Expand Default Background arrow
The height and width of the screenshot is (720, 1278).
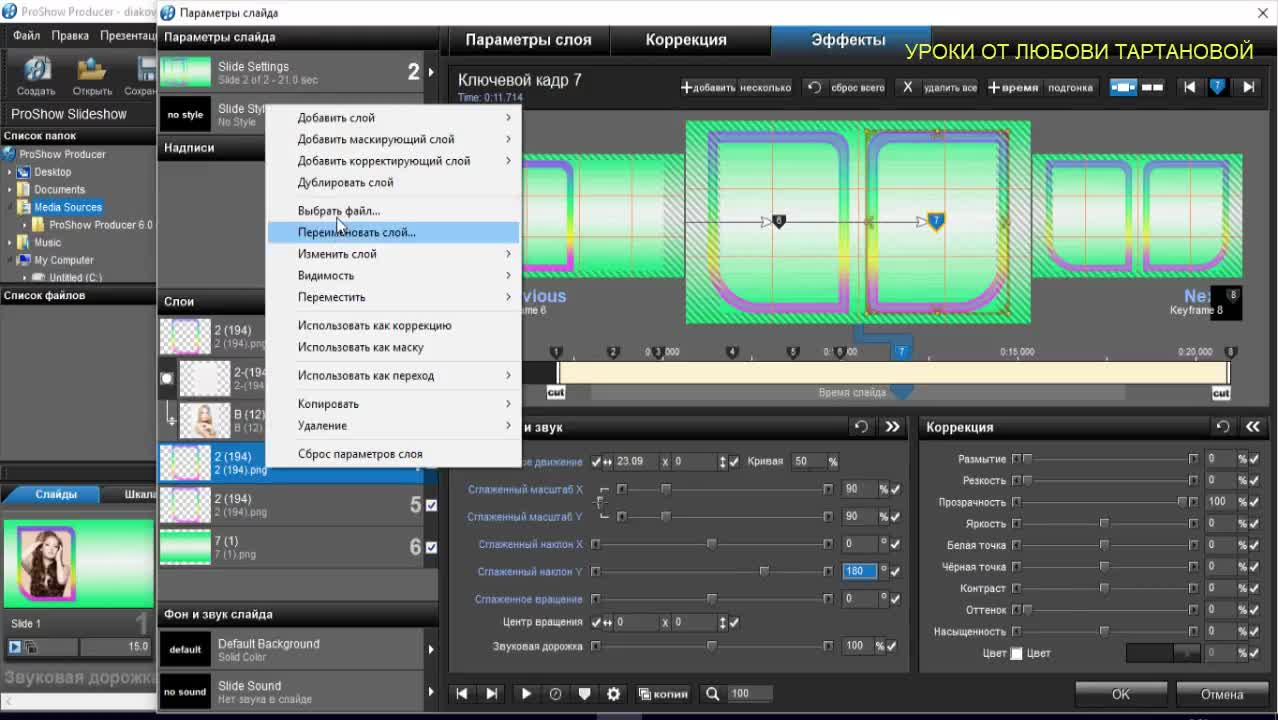pyautogui.click(x=431, y=649)
